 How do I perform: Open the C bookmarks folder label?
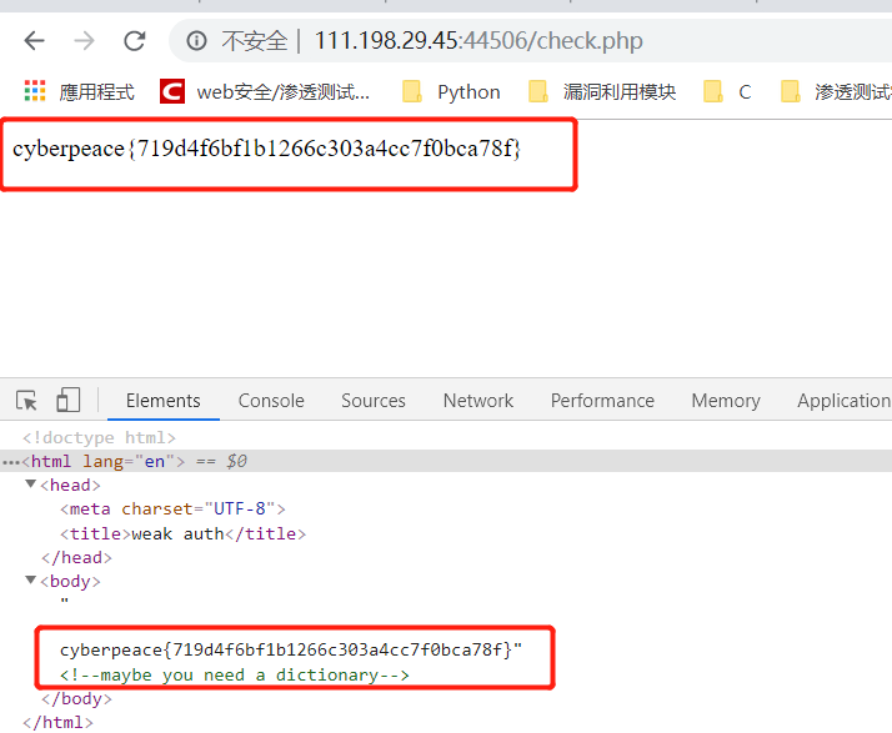[x=745, y=92]
